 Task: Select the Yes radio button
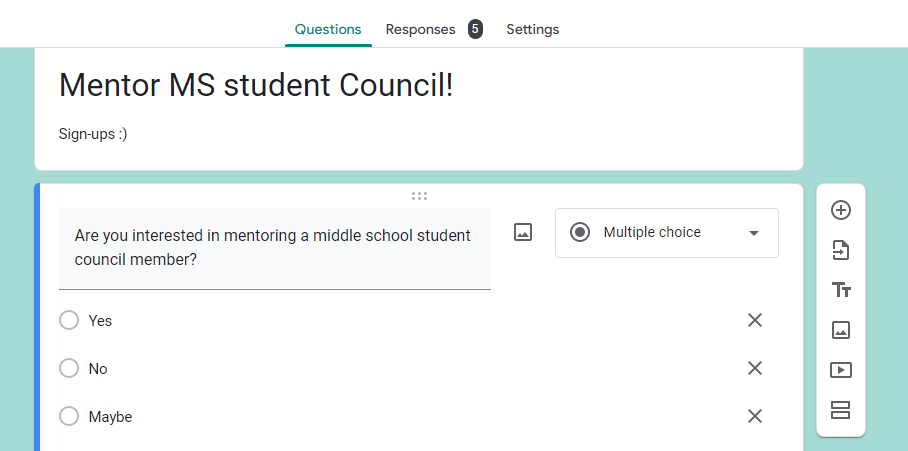[x=69, y=320]
